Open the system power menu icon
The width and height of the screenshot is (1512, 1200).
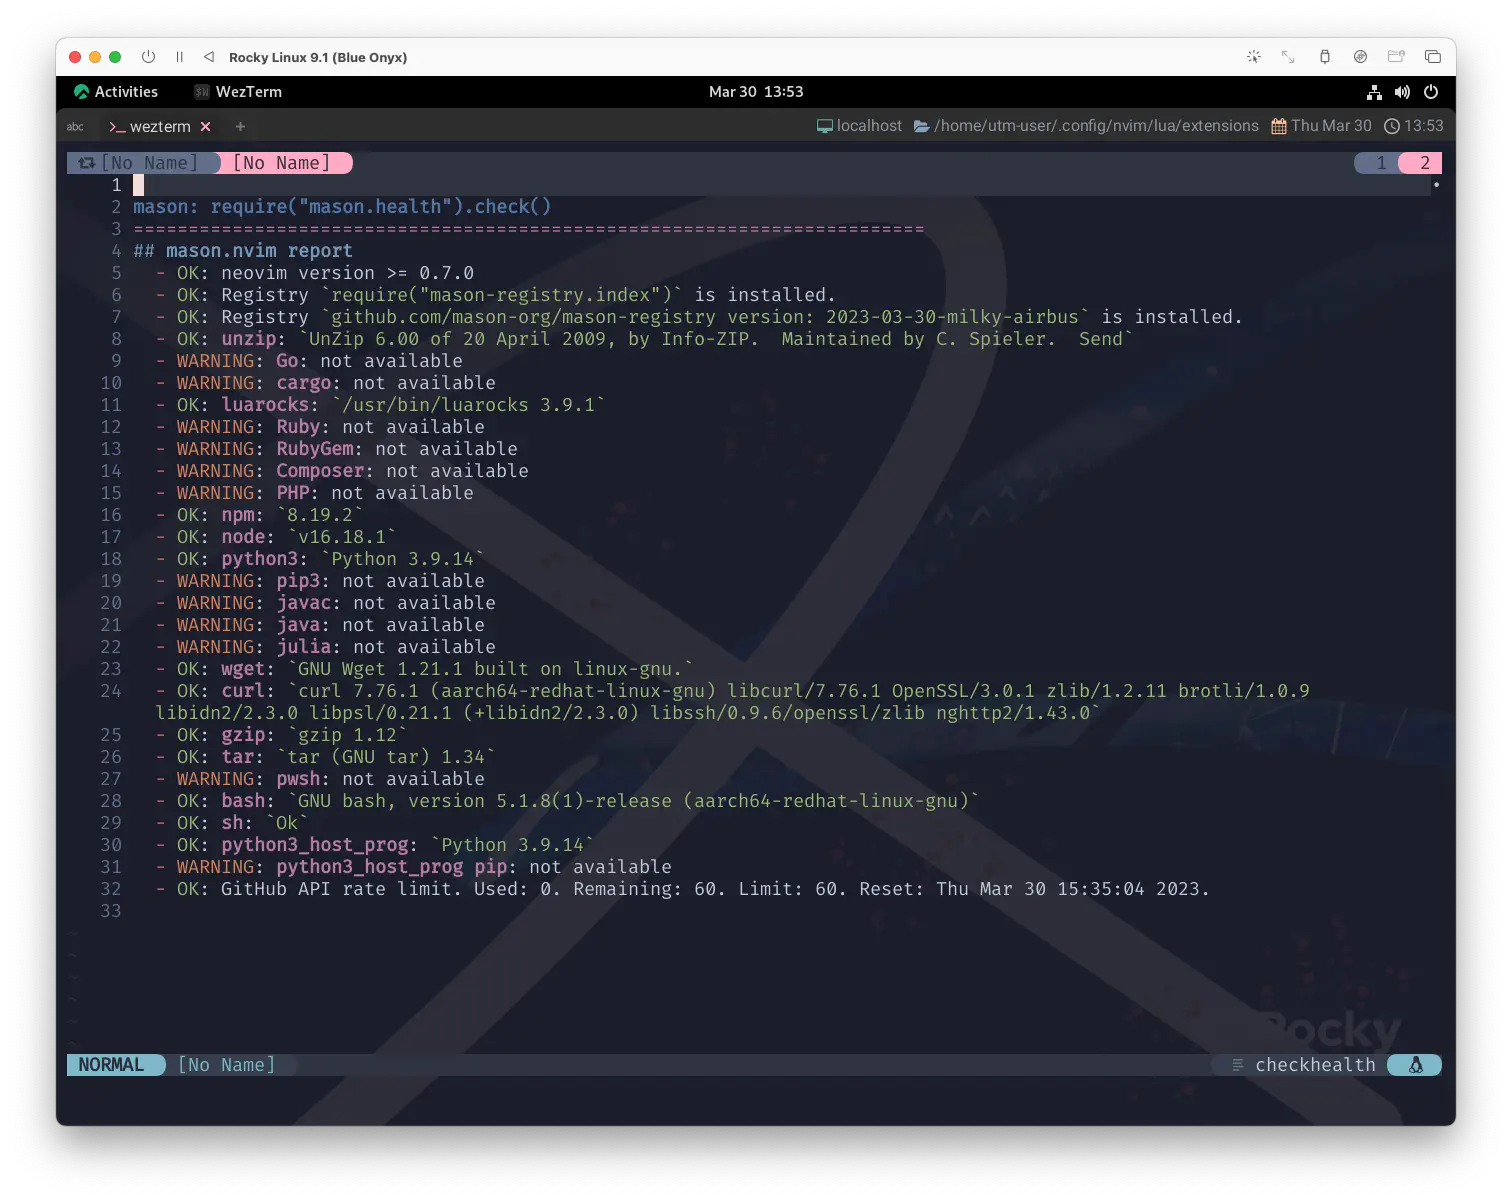pyautogui.click(x=1431, y=92)
